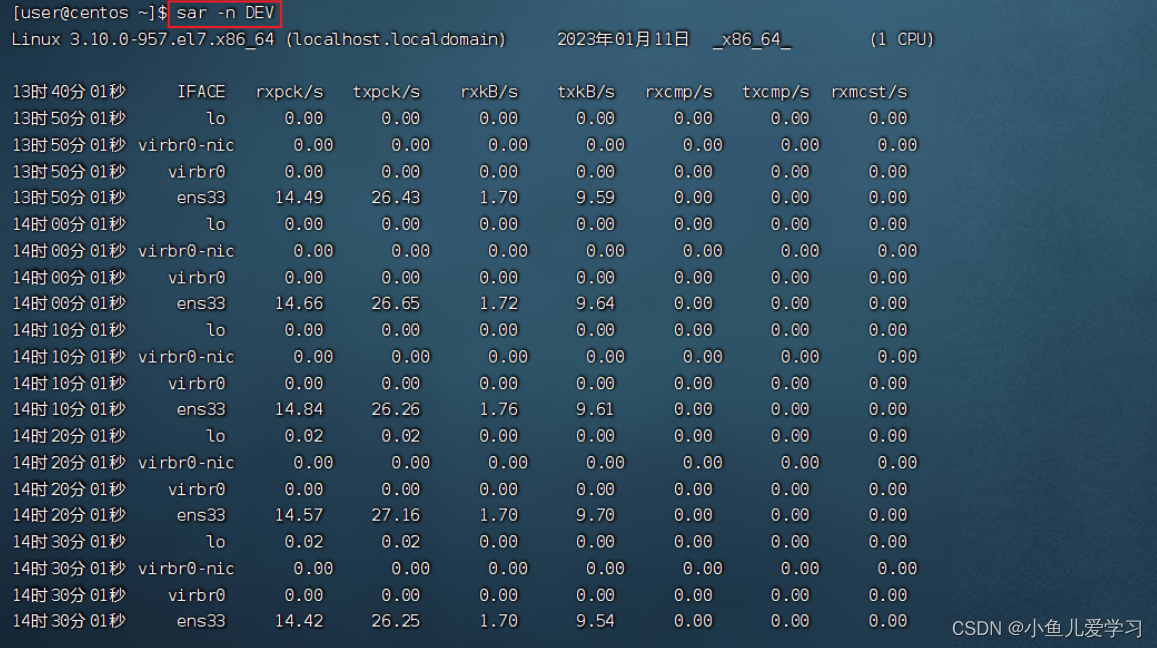
Task: Click txkB/s value 9.70
Action: click(x=595, y=515)
